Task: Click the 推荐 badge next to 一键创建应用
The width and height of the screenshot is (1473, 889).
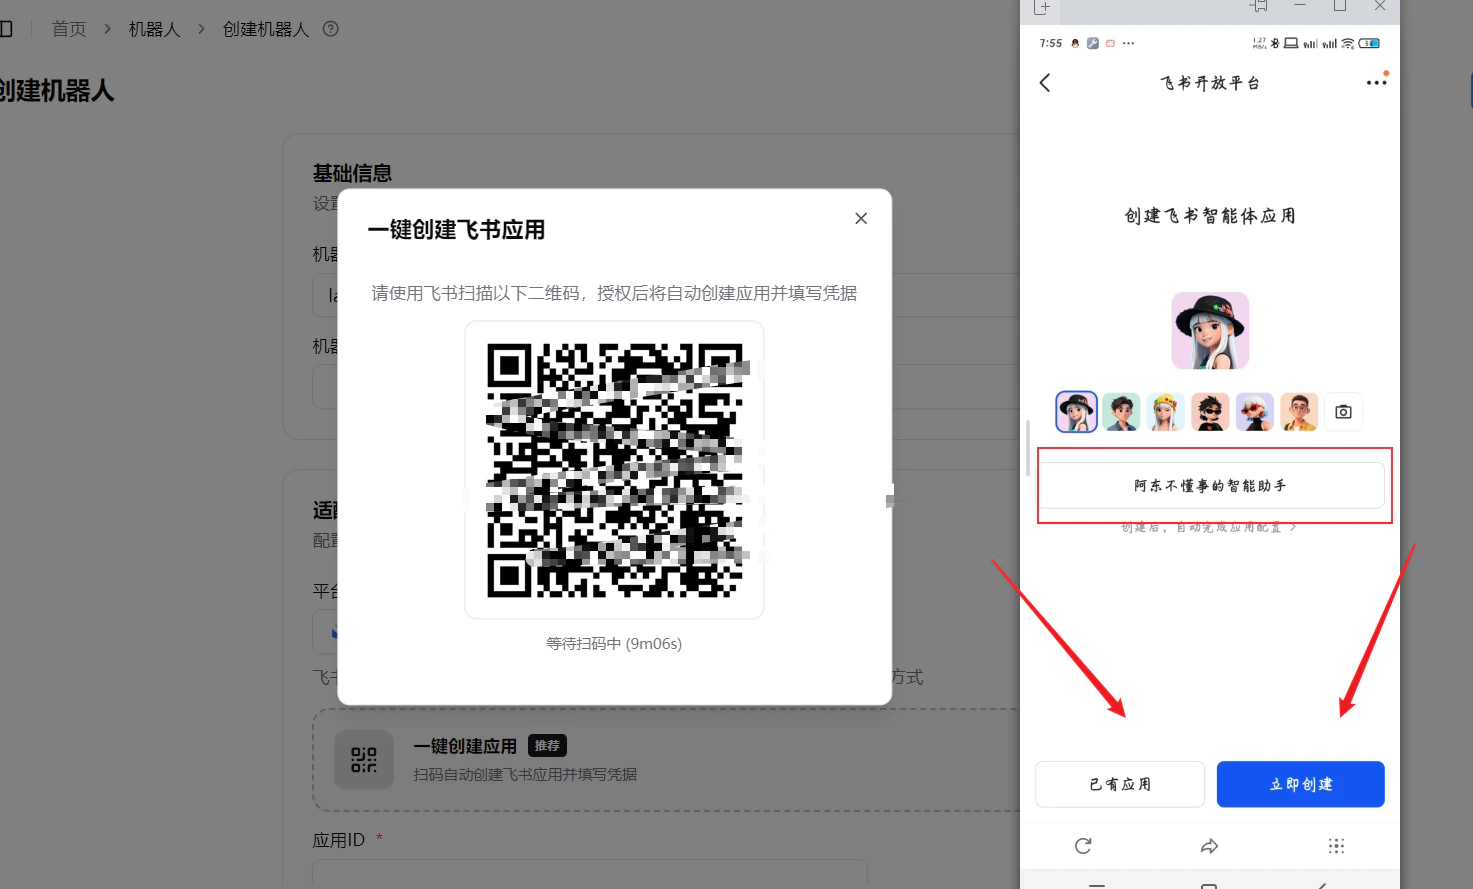Action: click(547, 746)
